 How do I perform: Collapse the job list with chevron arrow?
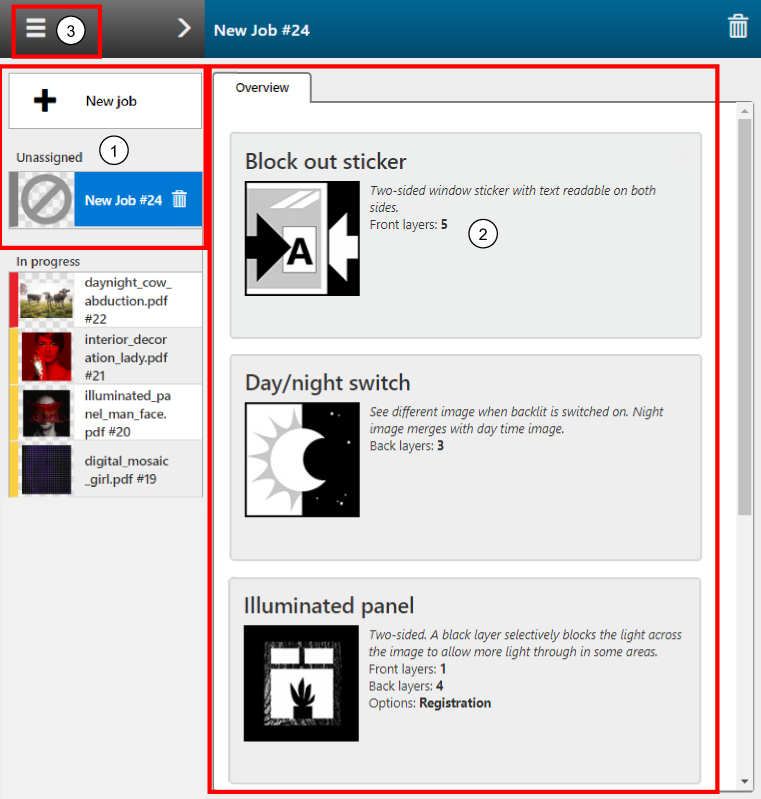[184, 28]
